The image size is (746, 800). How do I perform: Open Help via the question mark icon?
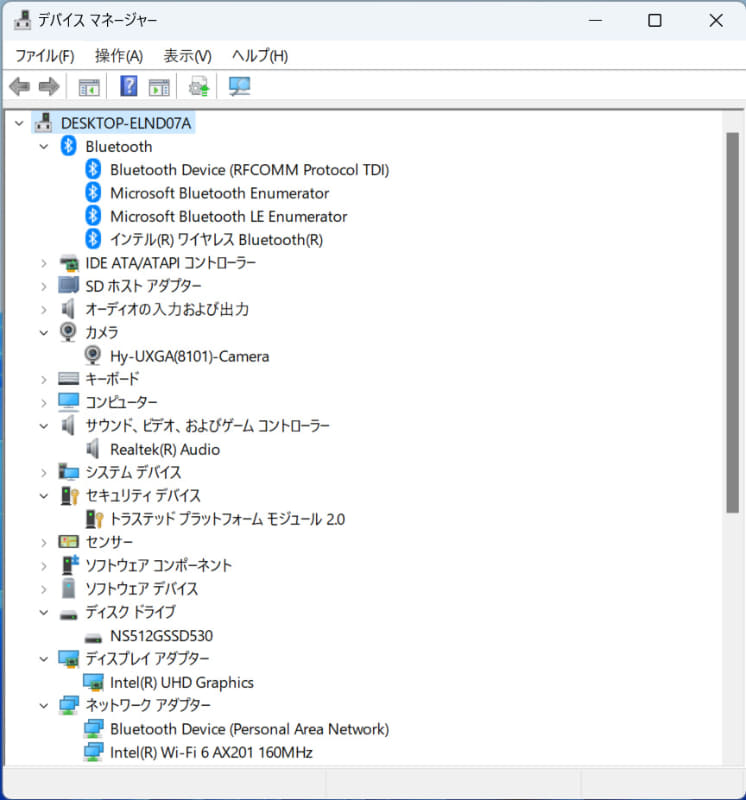coord(129,86)
